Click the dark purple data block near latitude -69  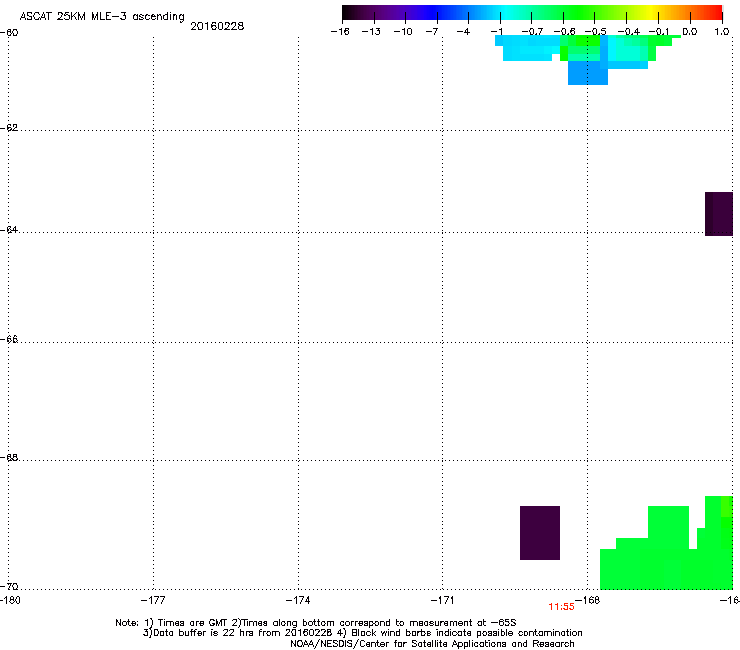(540, 533)
